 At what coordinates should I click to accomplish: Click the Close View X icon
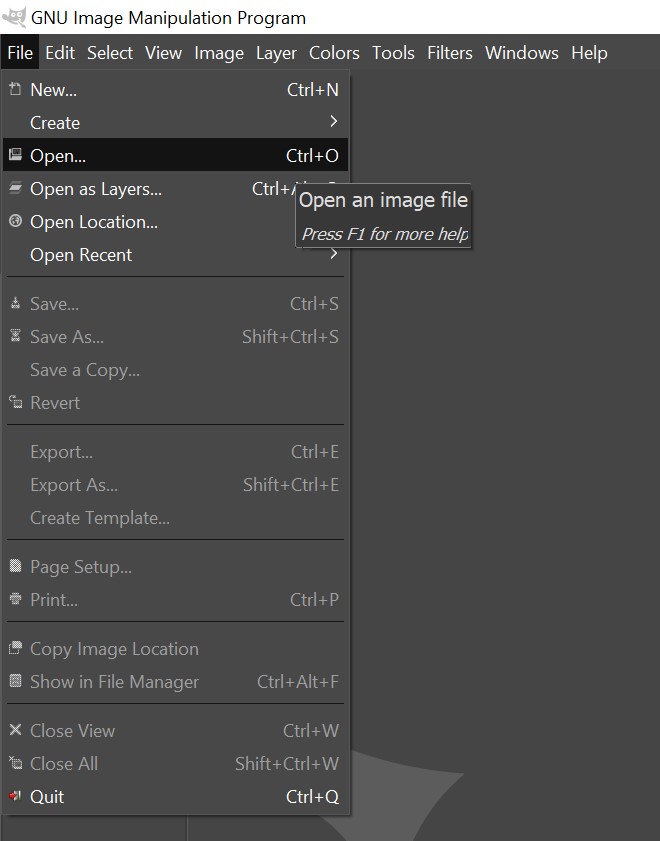(x=16, y=730)
